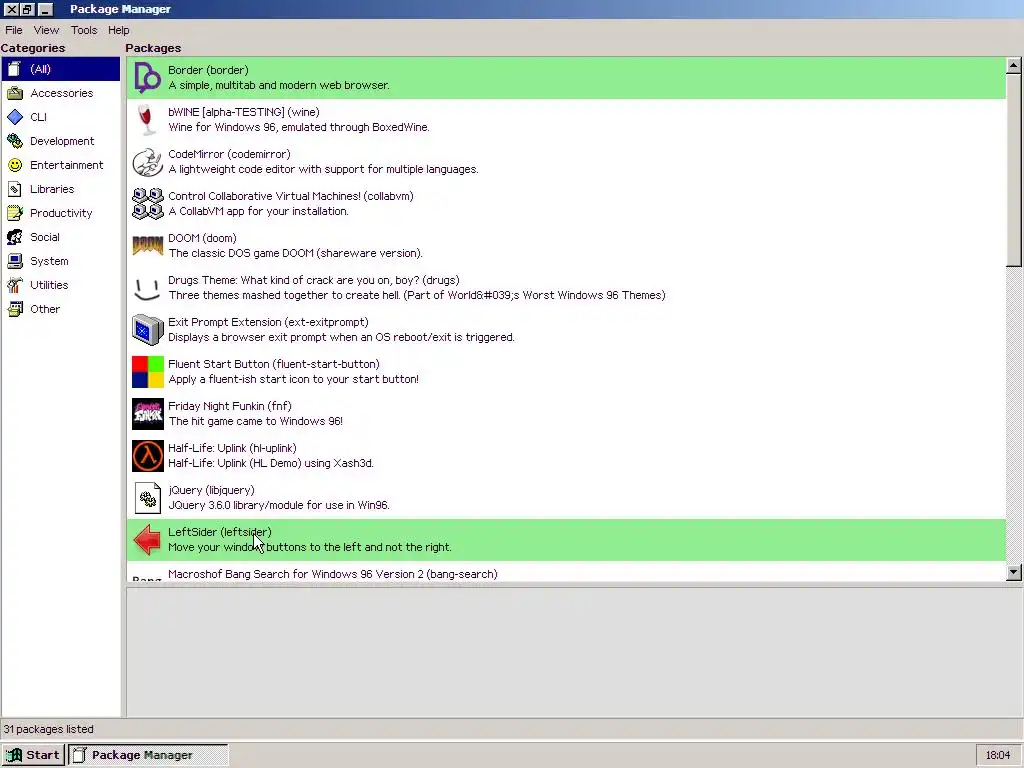Click the Exit Prompt Extension monitor icon

(148, 330)
